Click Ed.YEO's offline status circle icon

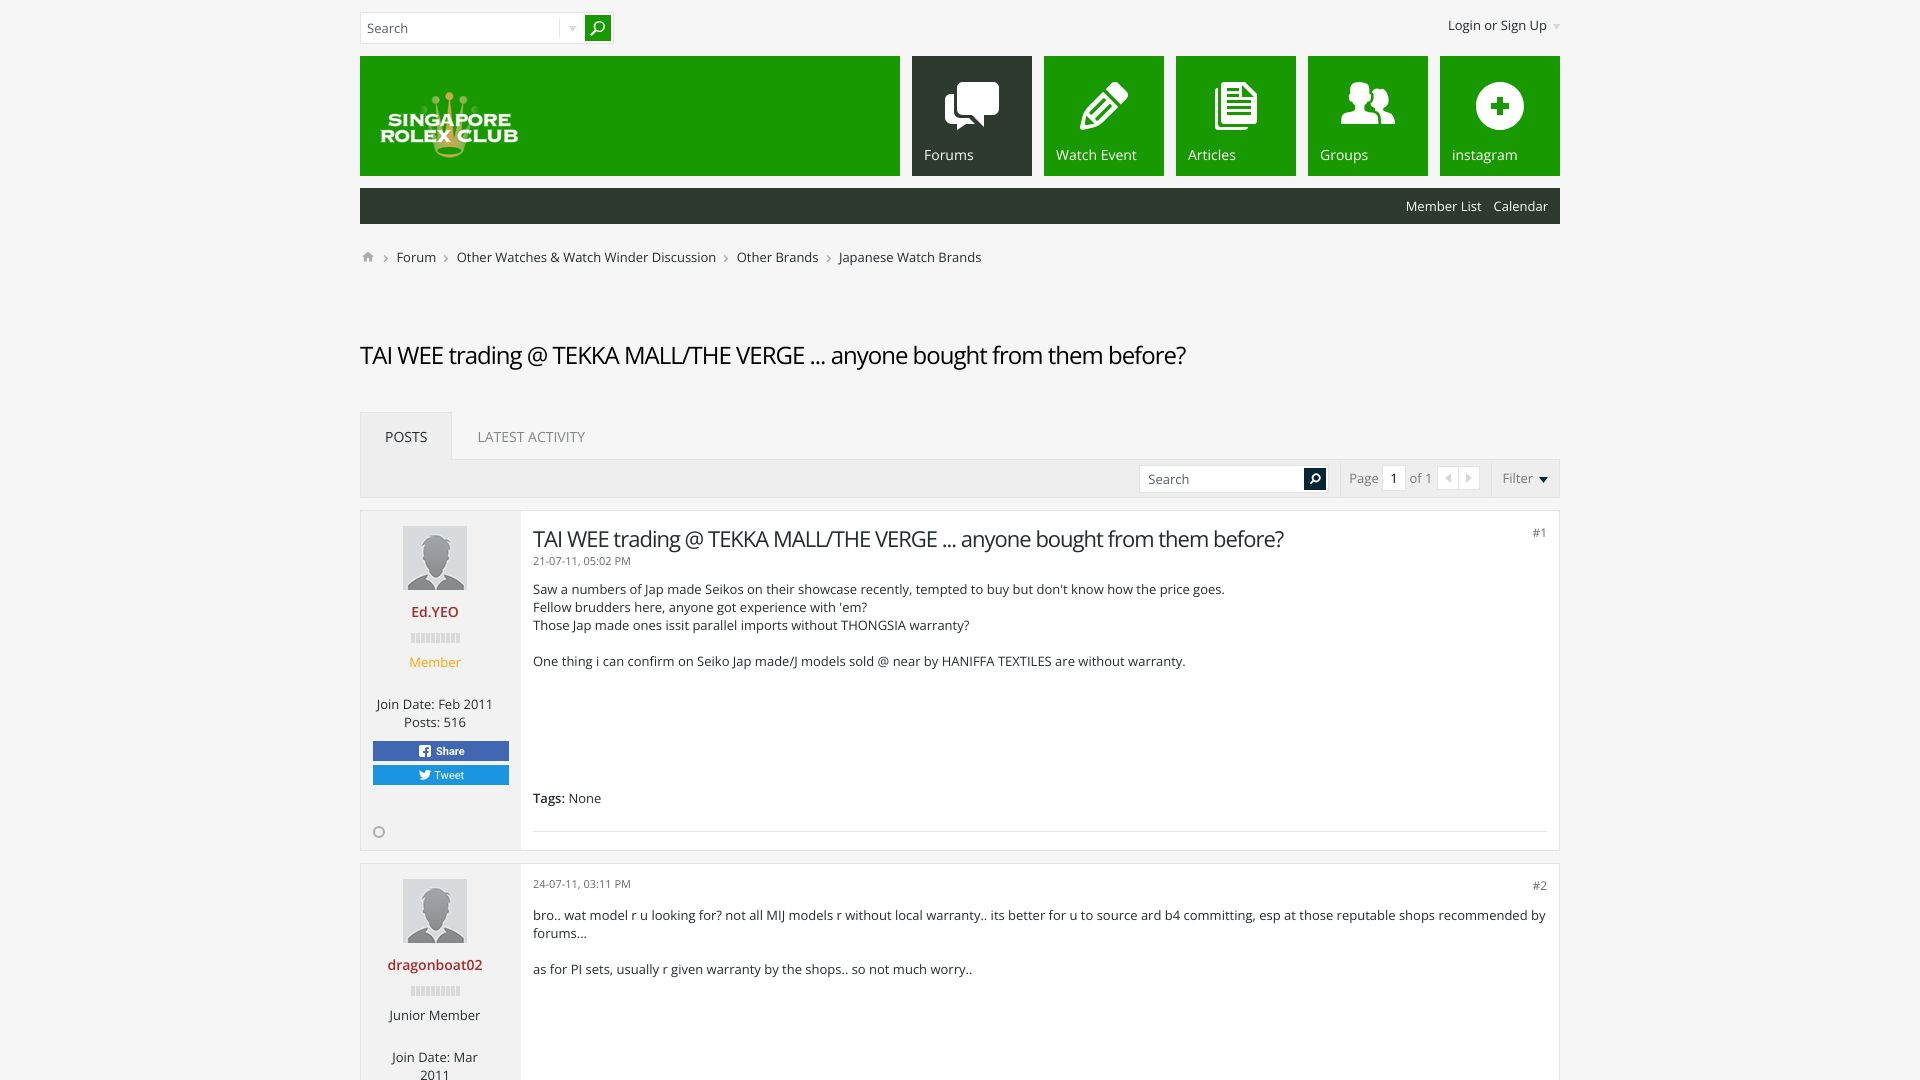(x=379, y=832)
